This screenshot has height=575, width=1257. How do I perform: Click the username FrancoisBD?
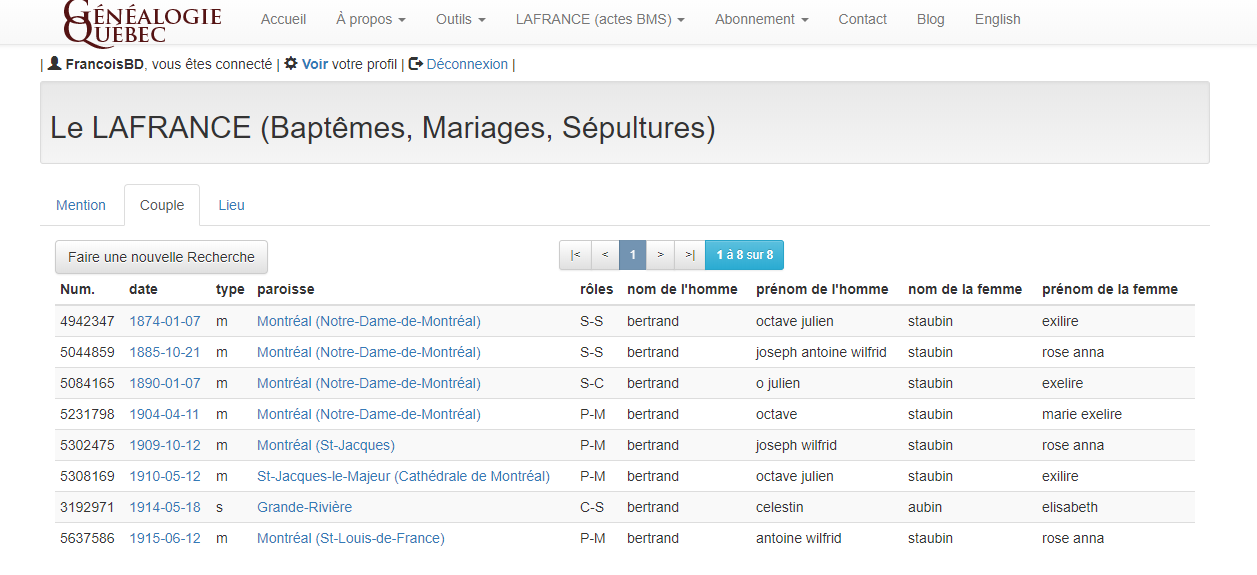click(x=105, y=64)
